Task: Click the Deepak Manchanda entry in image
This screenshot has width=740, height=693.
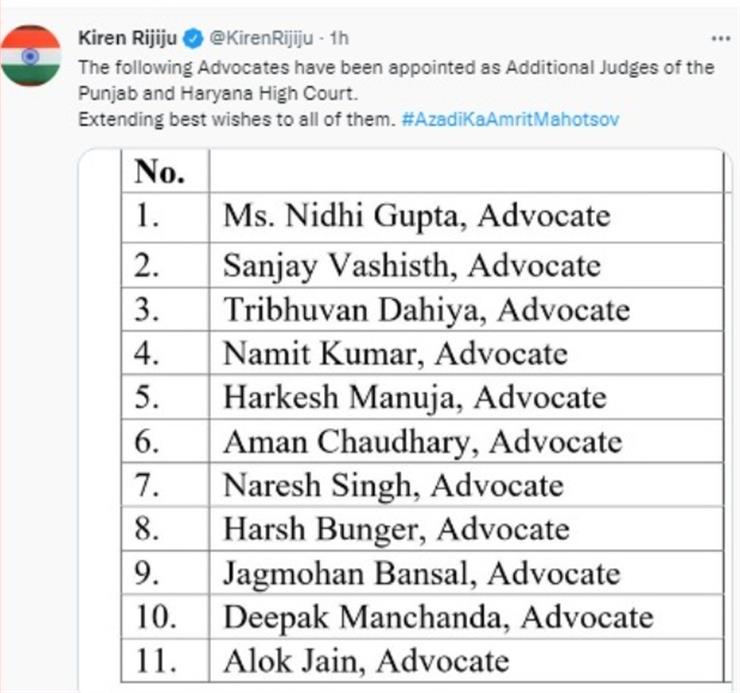Action: click(x=438, y=617)
